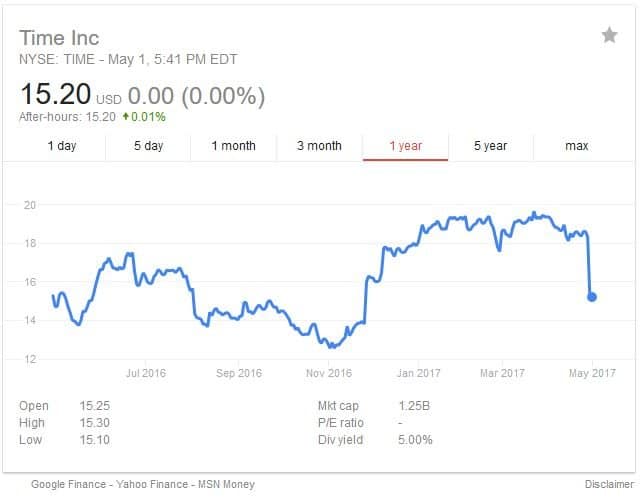Click the green after-hours up arrow
Image resolution: width=640 pixels, height=498 pixels.
tap(126, 116)
